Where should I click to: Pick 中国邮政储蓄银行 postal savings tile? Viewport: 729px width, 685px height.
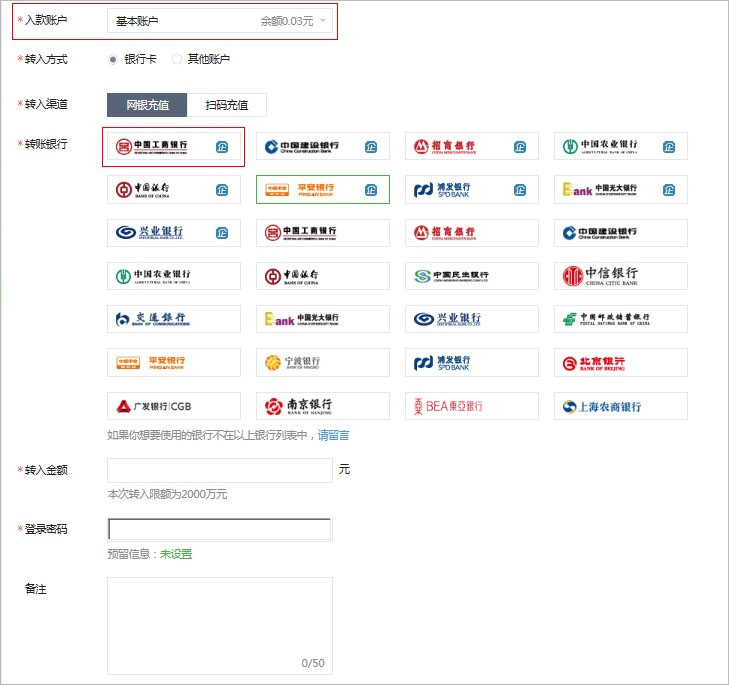(621, 319)
